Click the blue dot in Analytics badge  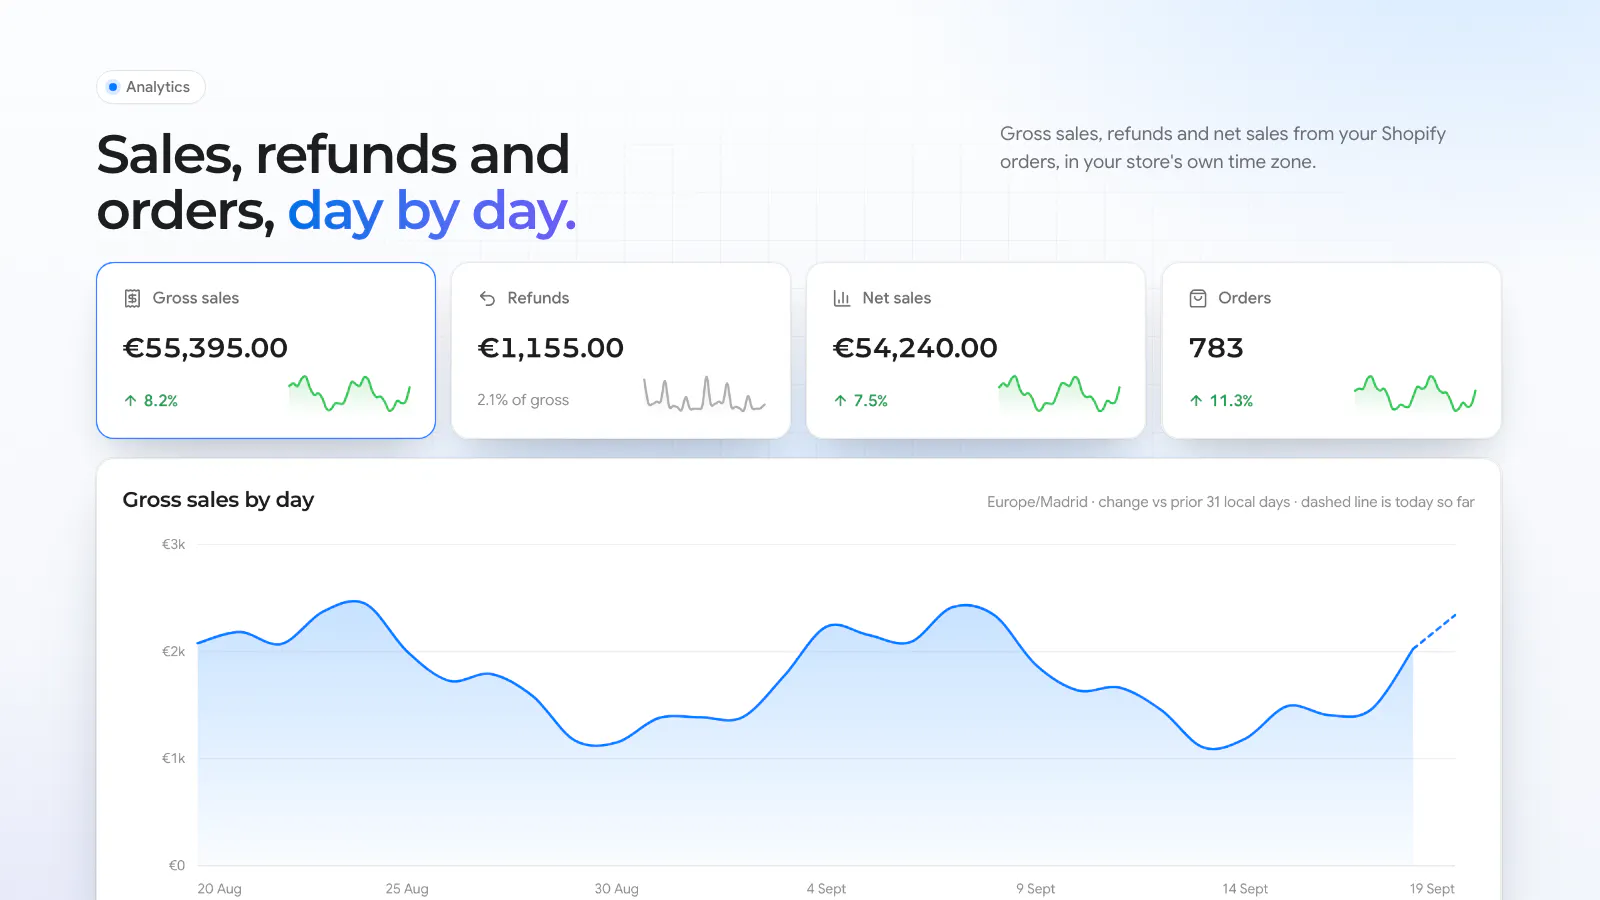click(113, 87)
